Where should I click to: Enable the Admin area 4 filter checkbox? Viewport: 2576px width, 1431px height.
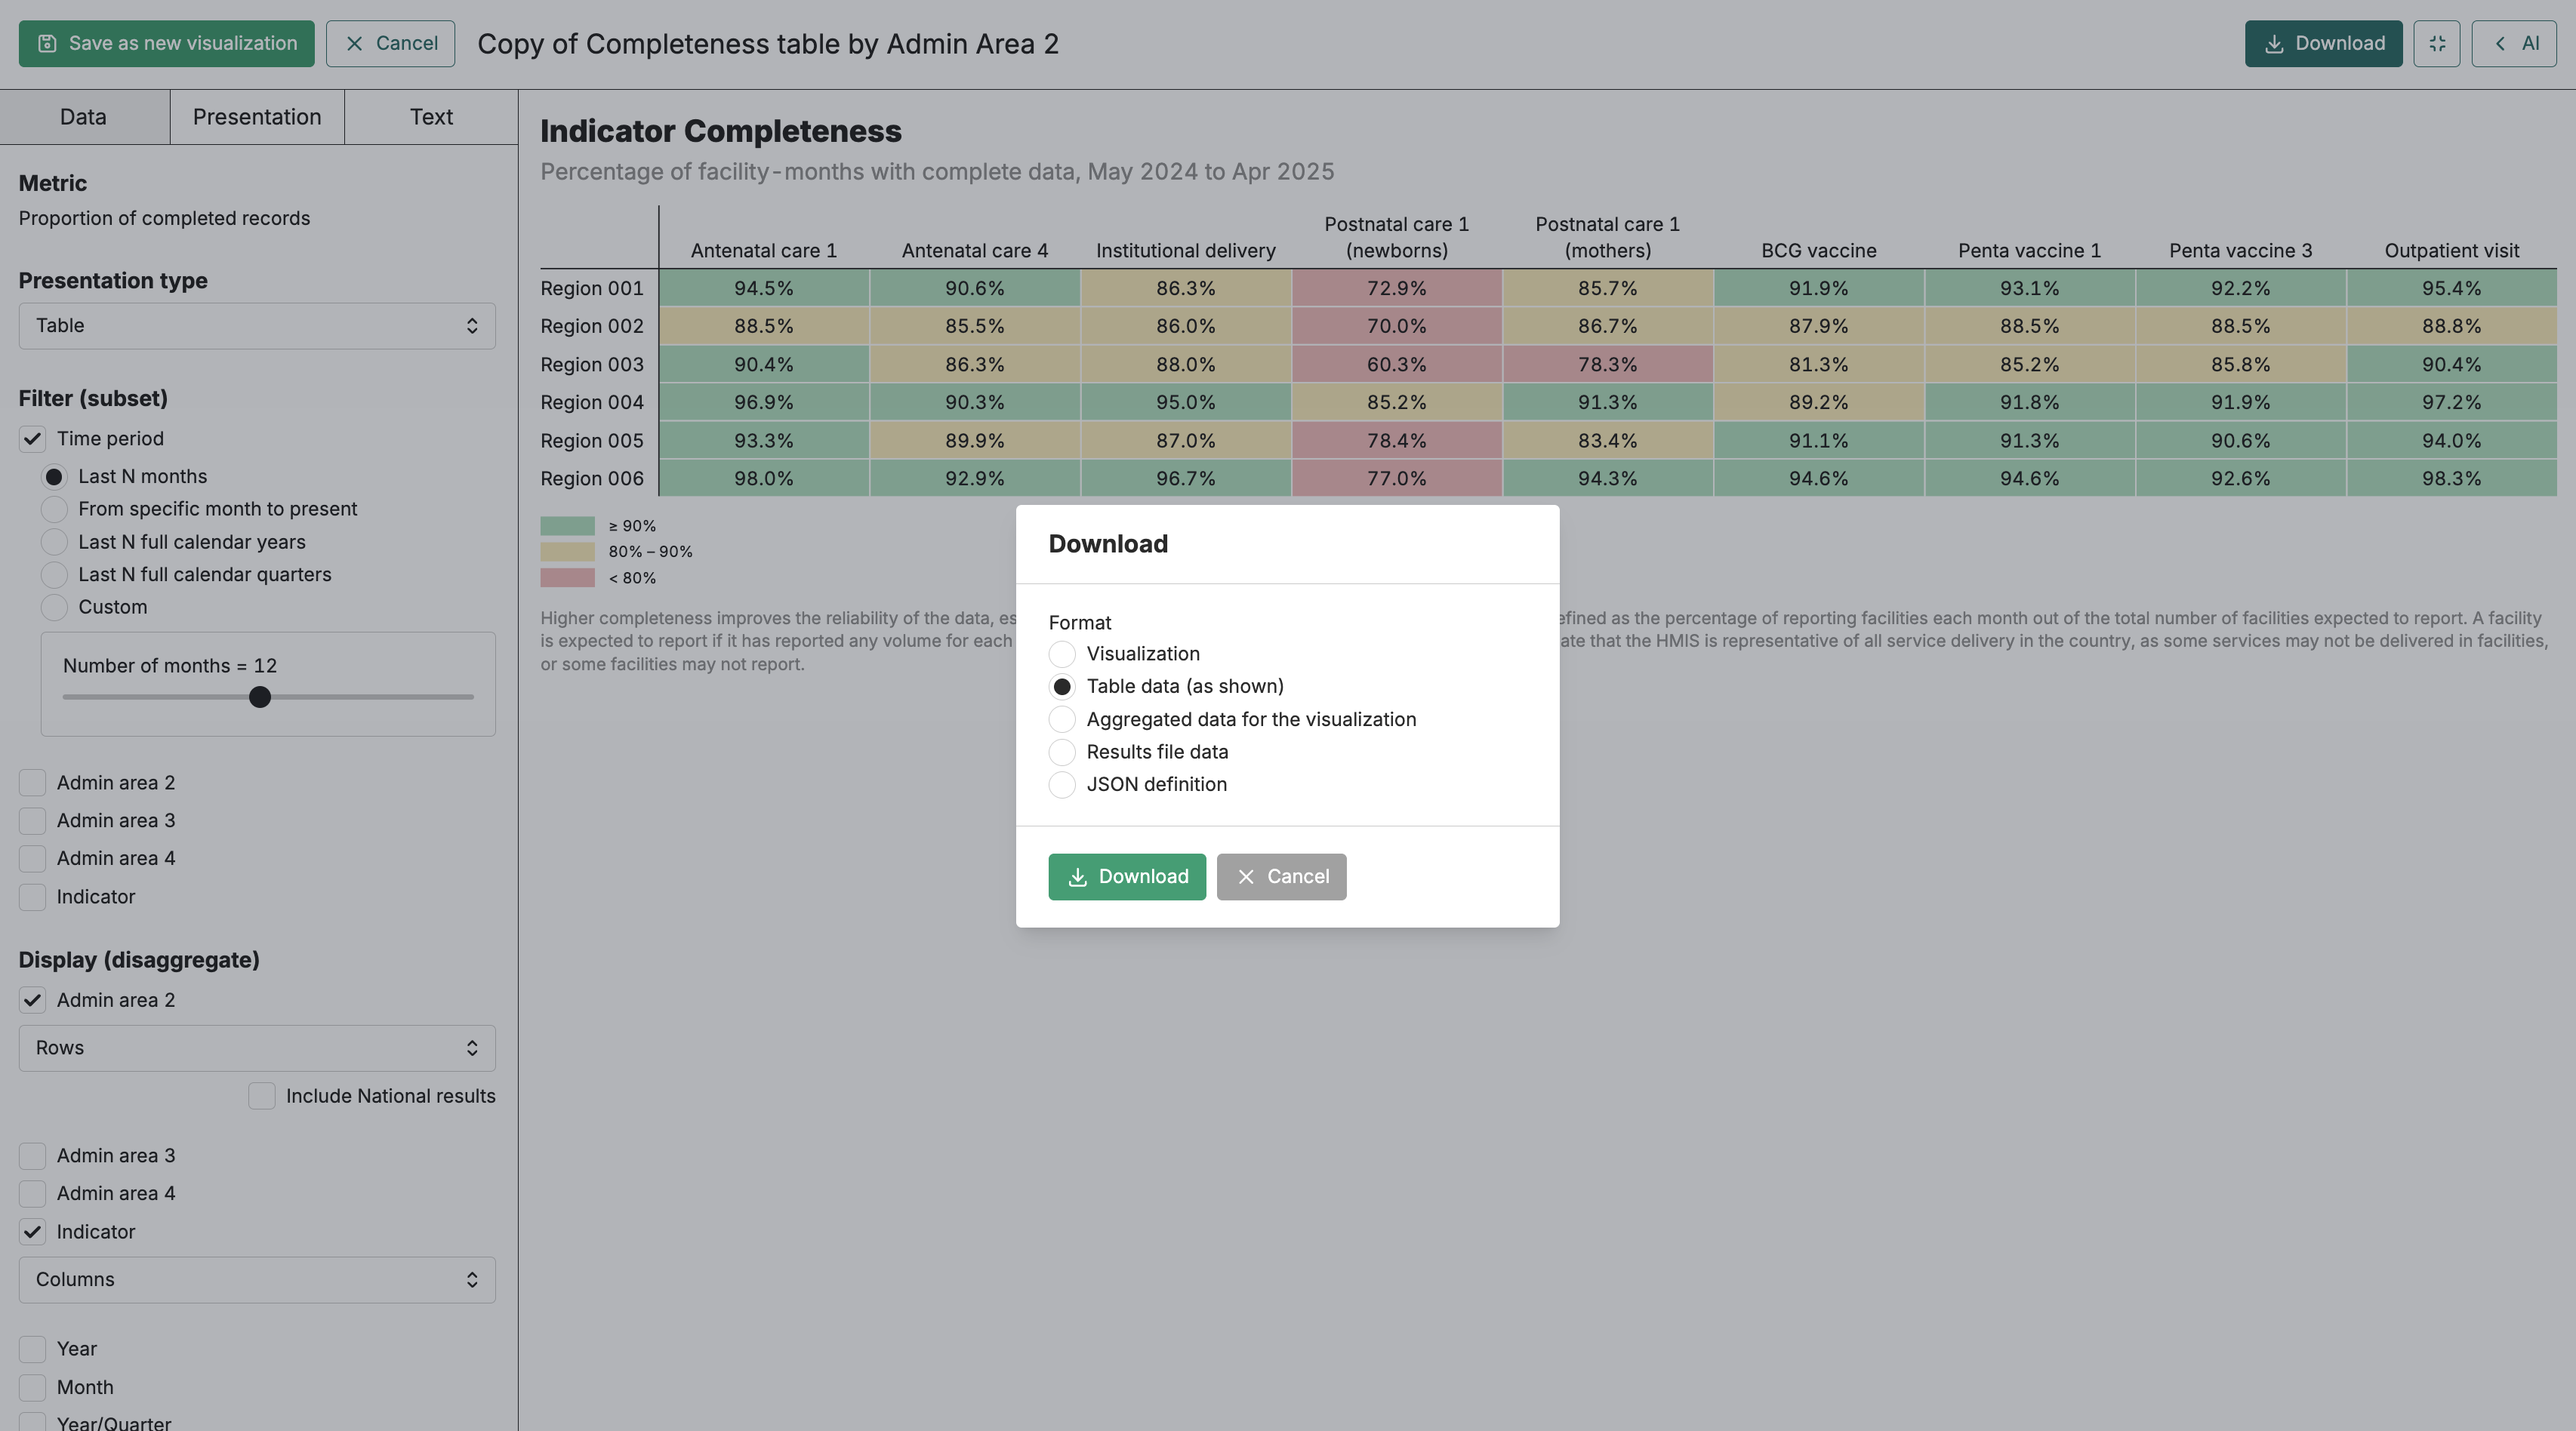point(32,859)
